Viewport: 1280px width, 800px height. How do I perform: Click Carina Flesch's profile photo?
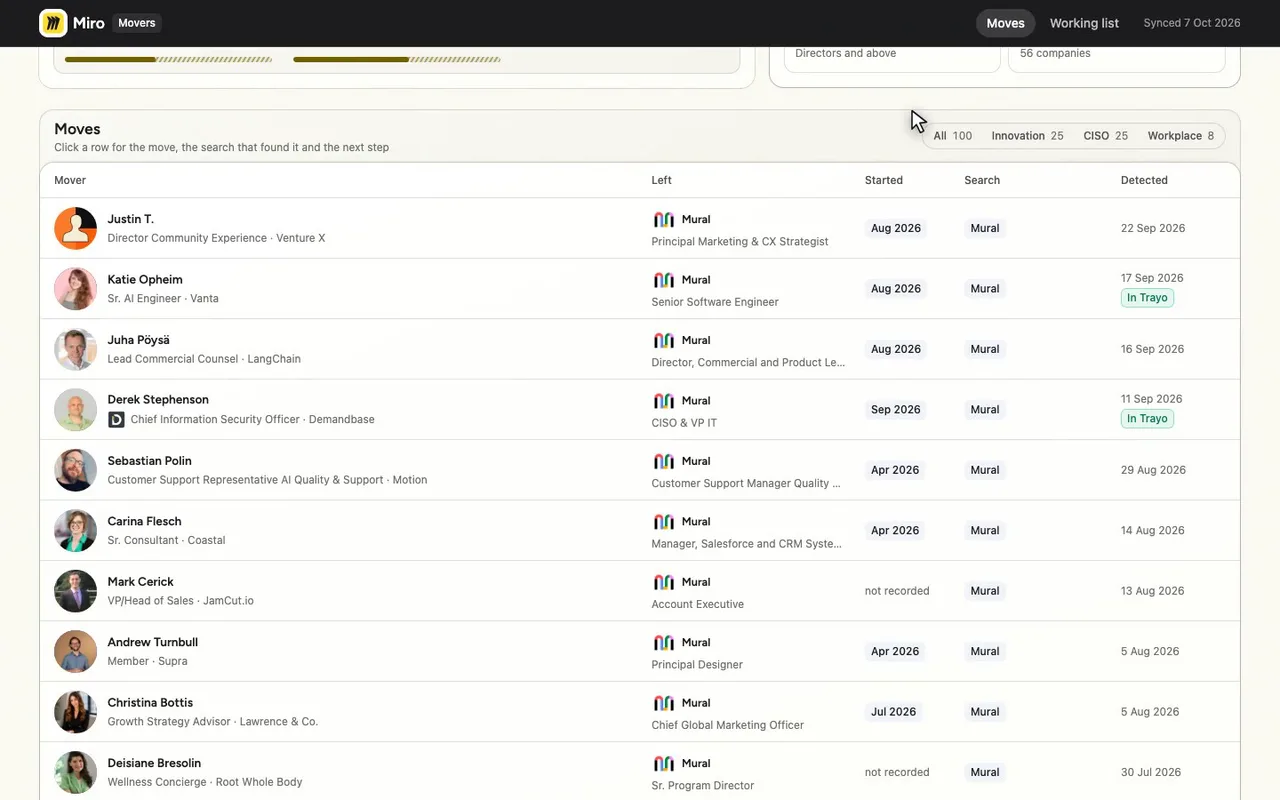[76, 531]
